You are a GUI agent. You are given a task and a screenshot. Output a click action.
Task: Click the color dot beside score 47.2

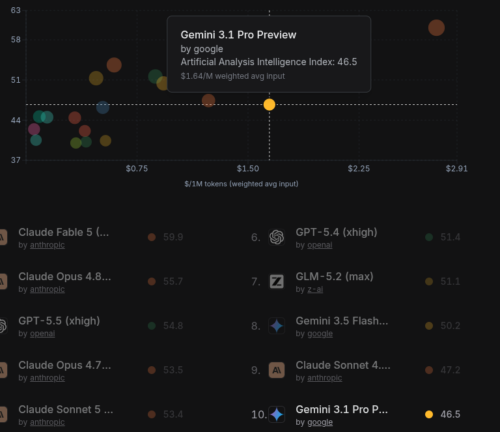[429, 370]
